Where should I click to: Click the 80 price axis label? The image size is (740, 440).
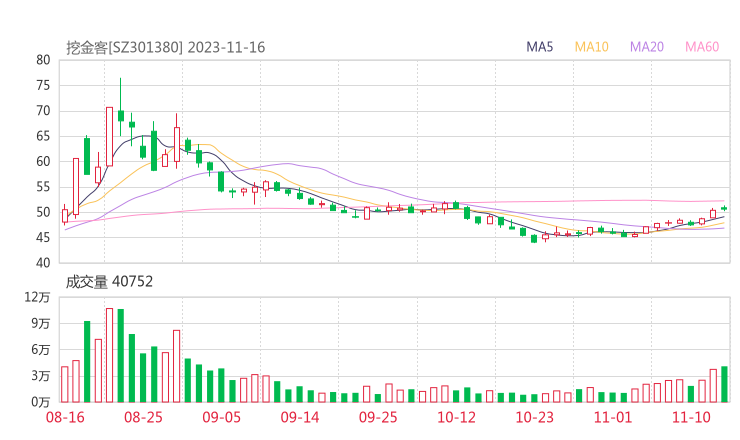(43, 60)
